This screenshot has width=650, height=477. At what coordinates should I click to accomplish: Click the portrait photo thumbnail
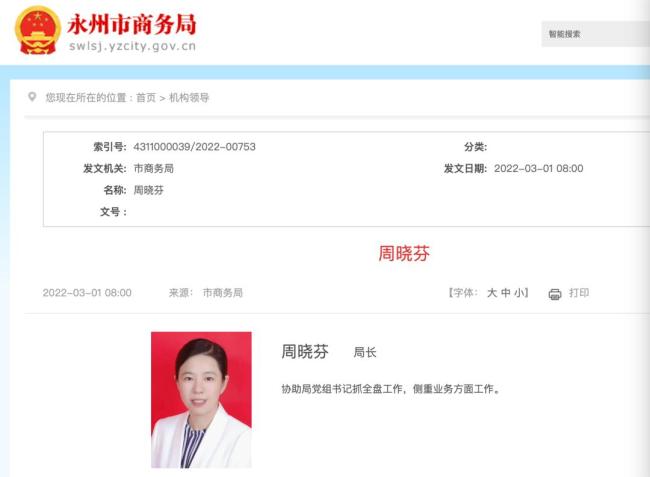pos(201,400)
